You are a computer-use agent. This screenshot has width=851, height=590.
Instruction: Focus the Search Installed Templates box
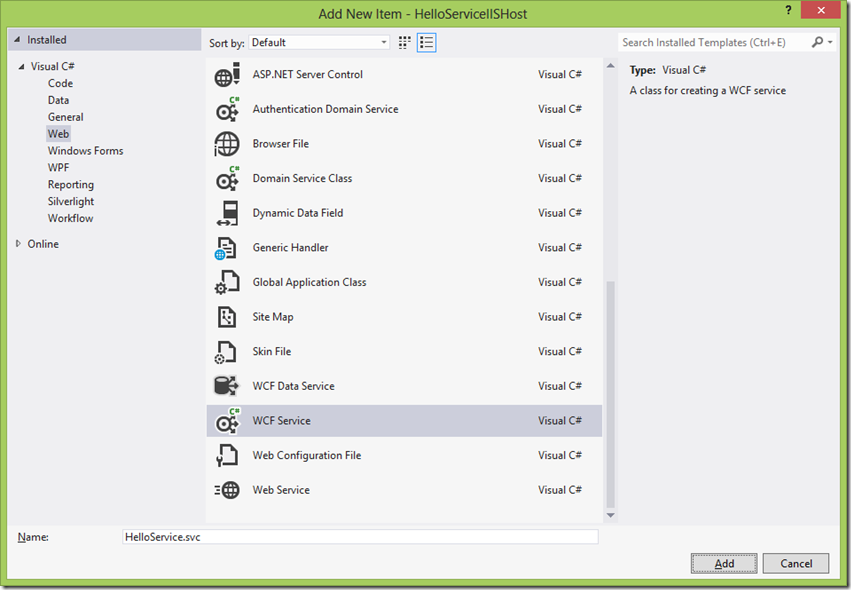tap(714, 42)
